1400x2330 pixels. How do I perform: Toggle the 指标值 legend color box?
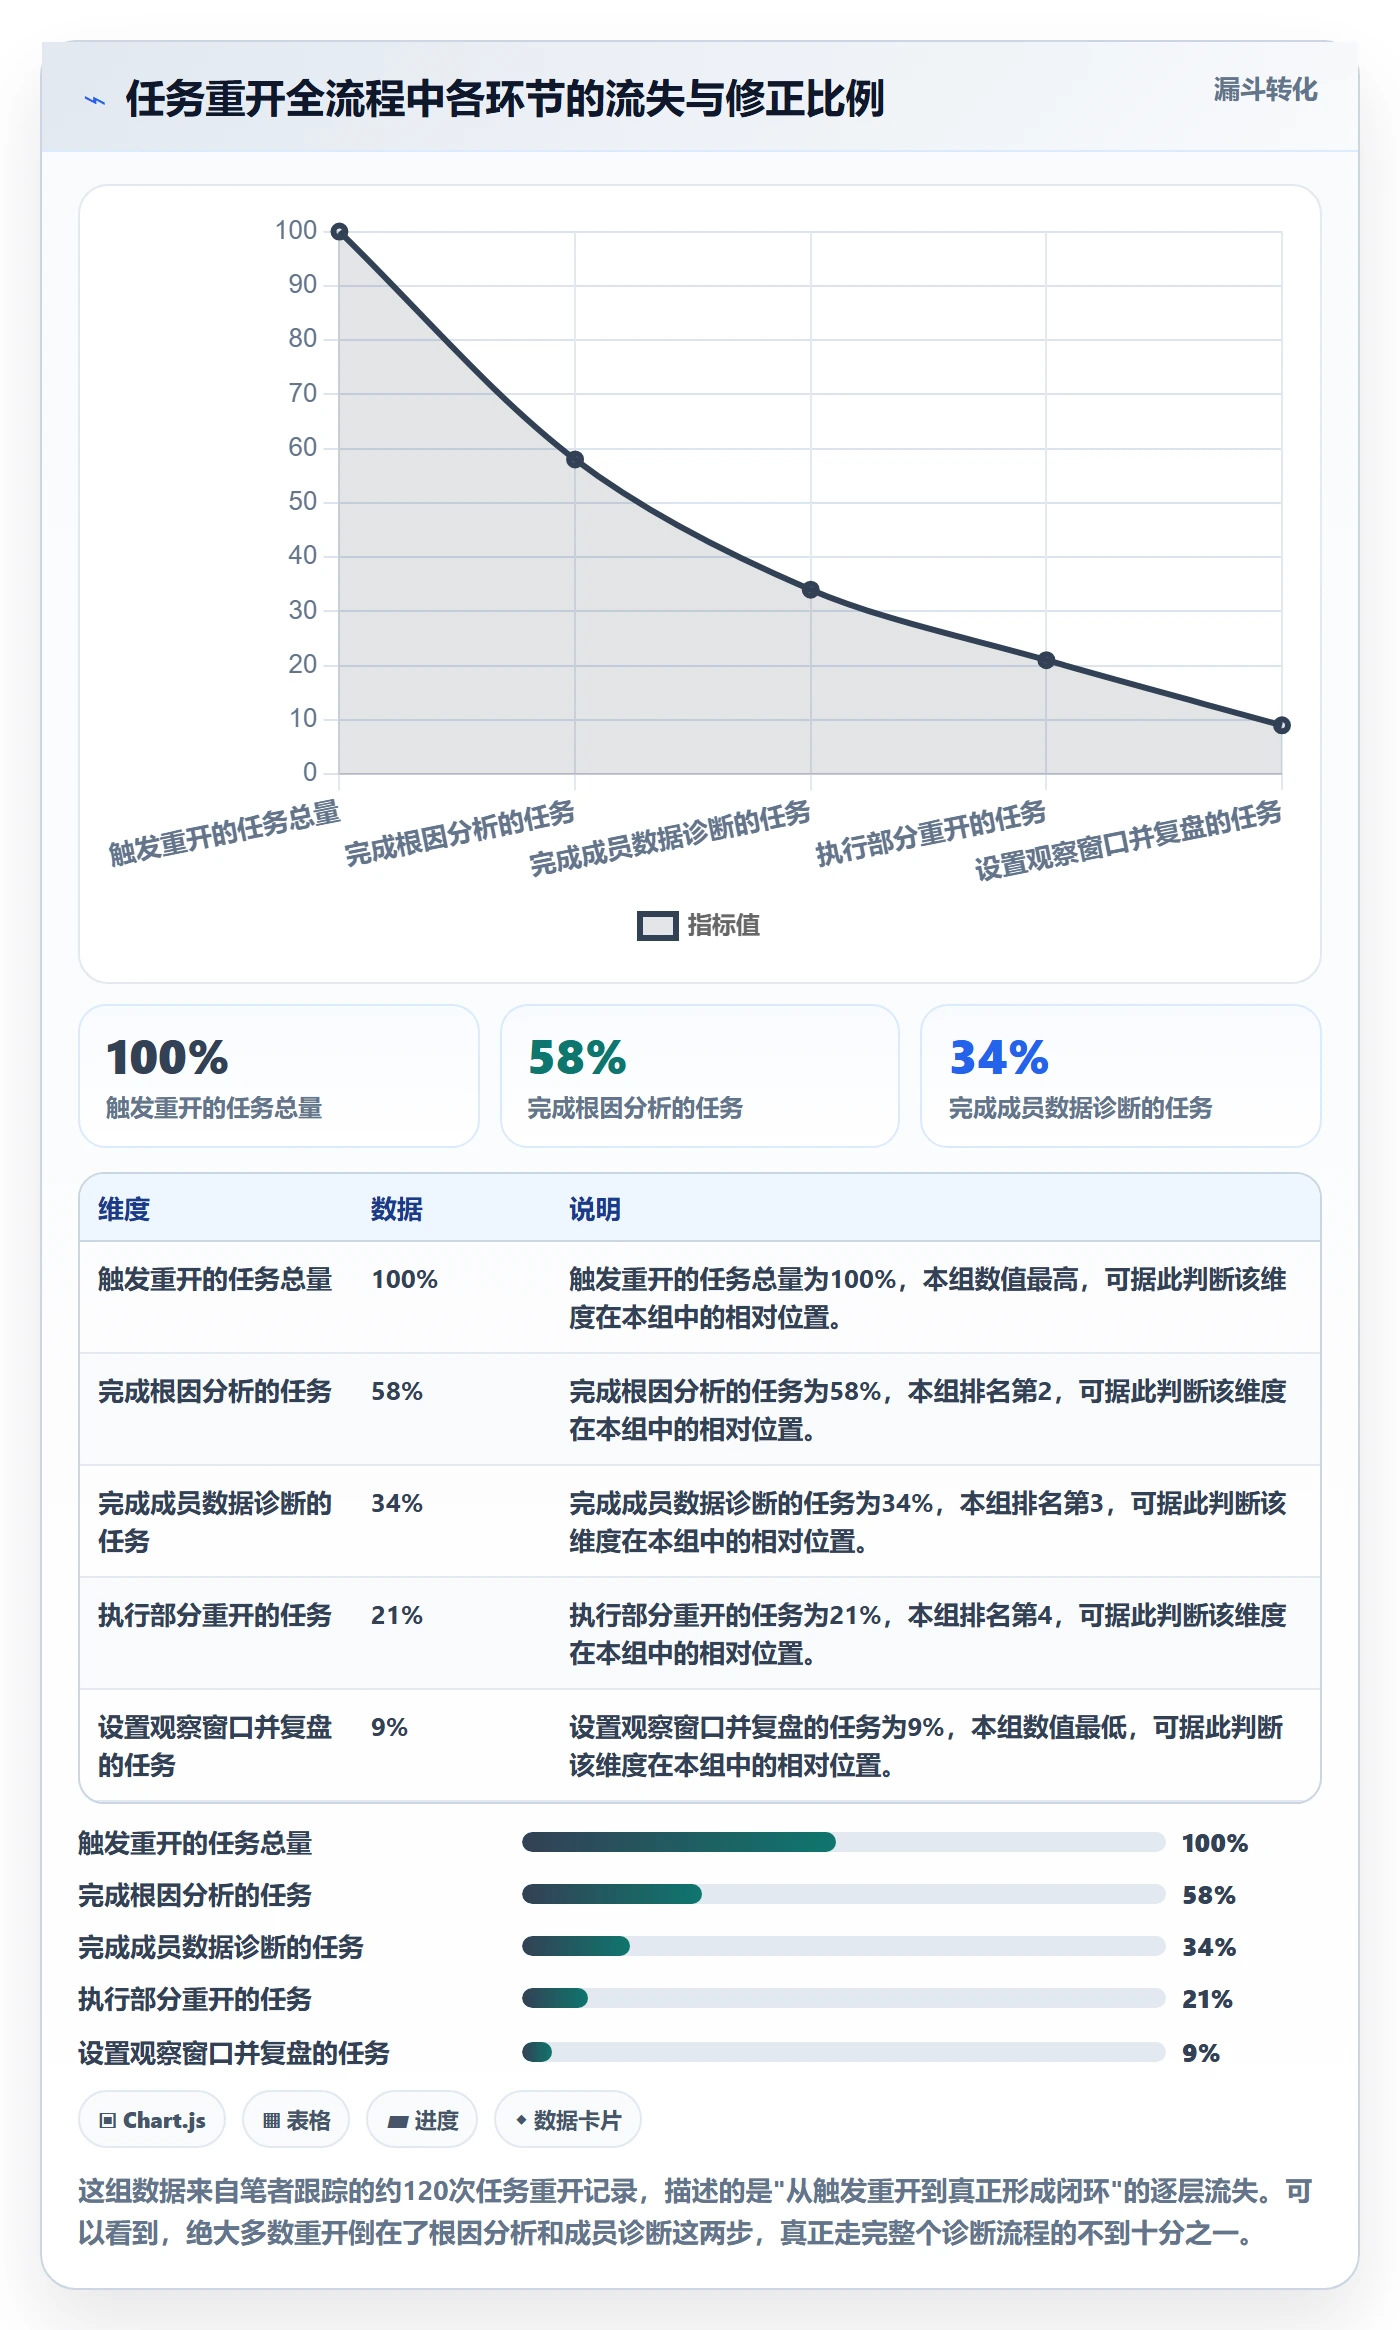[658, 926]
